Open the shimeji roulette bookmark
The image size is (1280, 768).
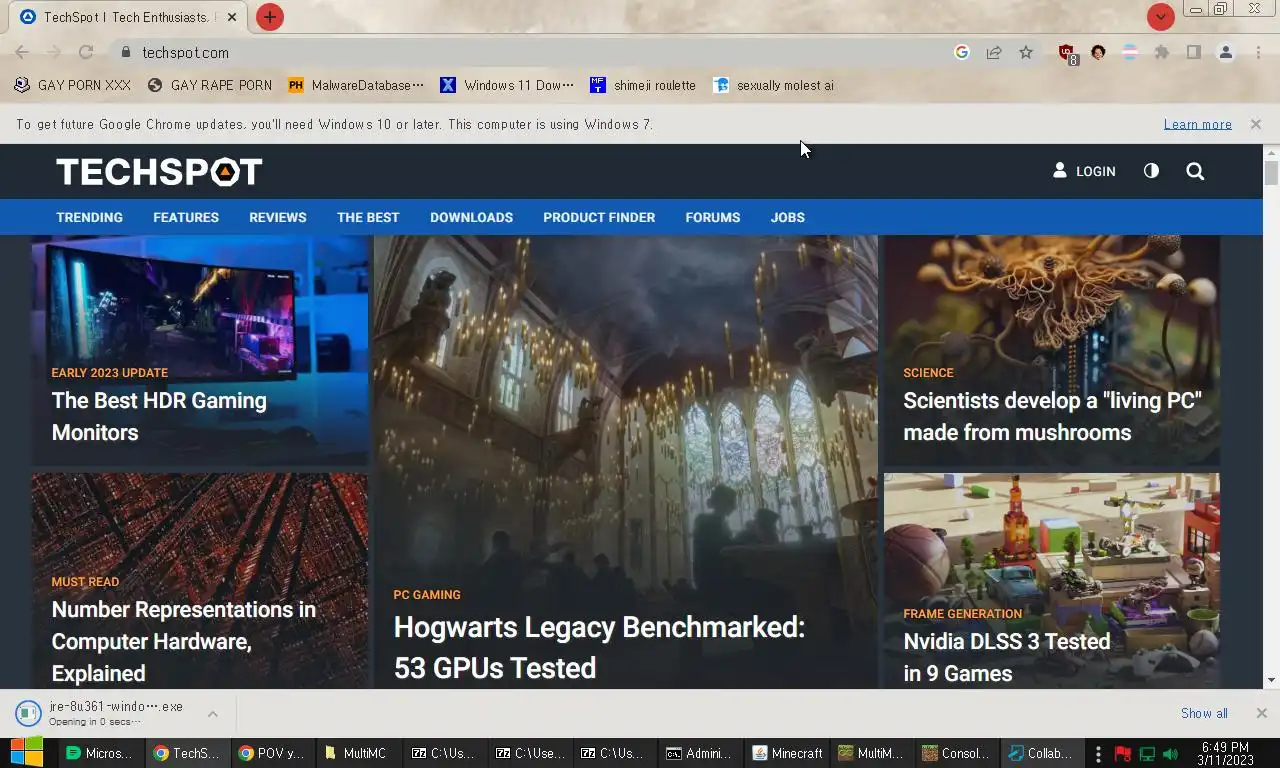(643, 85)
